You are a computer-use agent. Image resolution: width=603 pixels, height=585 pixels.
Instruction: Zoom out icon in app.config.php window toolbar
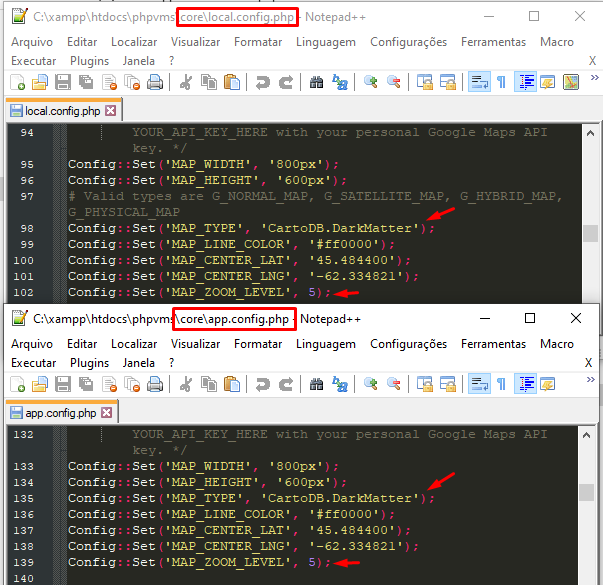pos(394,384)
